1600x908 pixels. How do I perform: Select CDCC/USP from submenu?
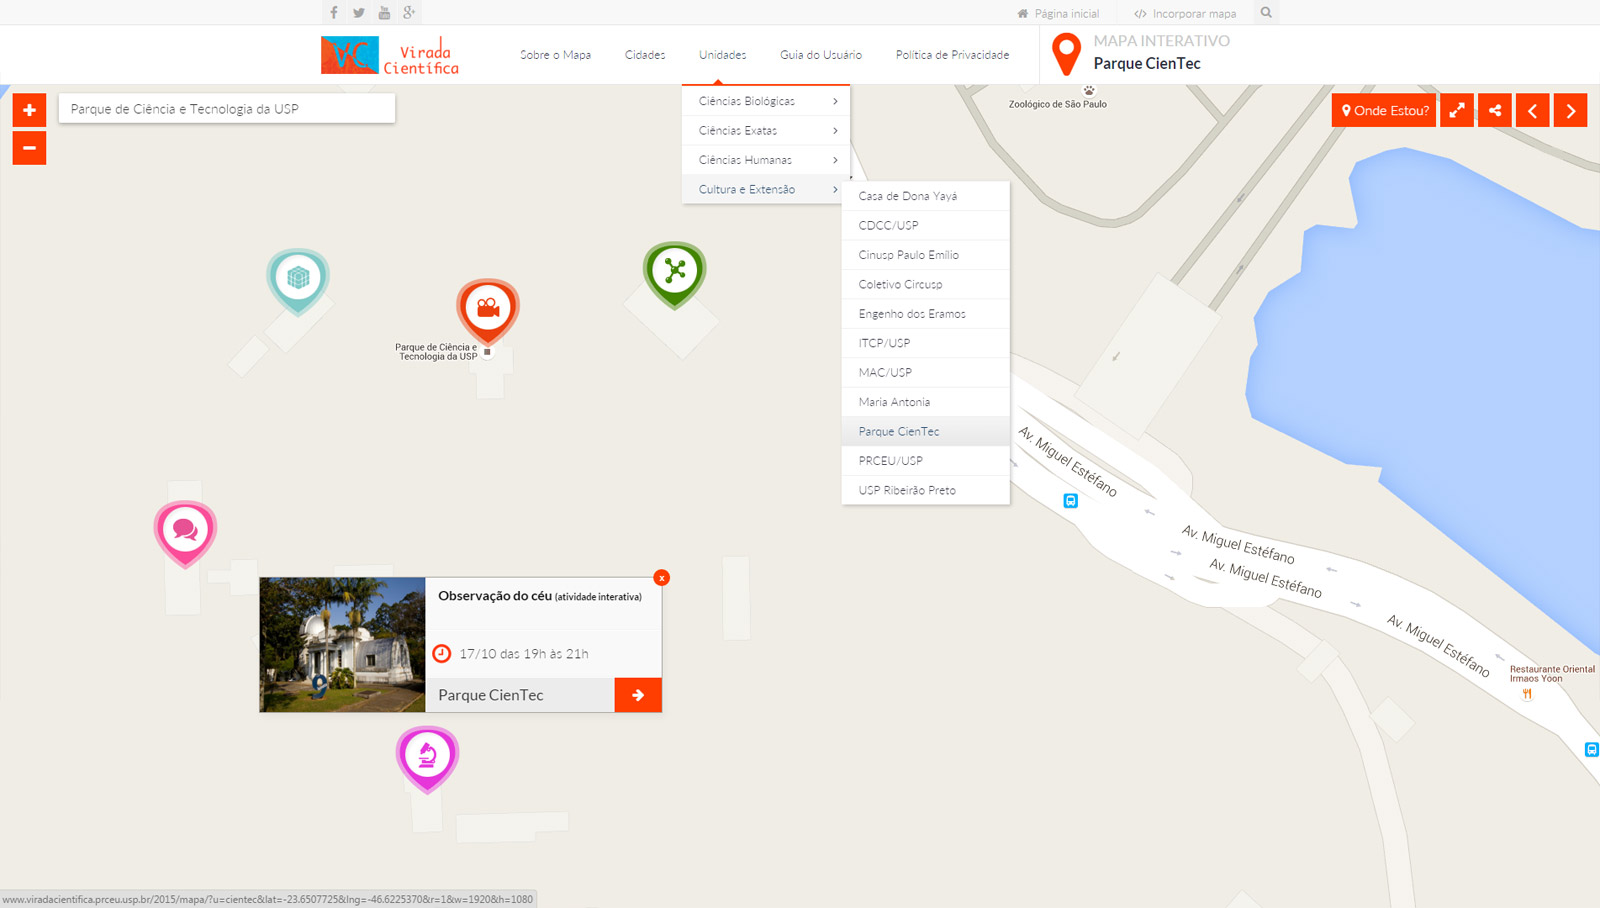point(926,225)
